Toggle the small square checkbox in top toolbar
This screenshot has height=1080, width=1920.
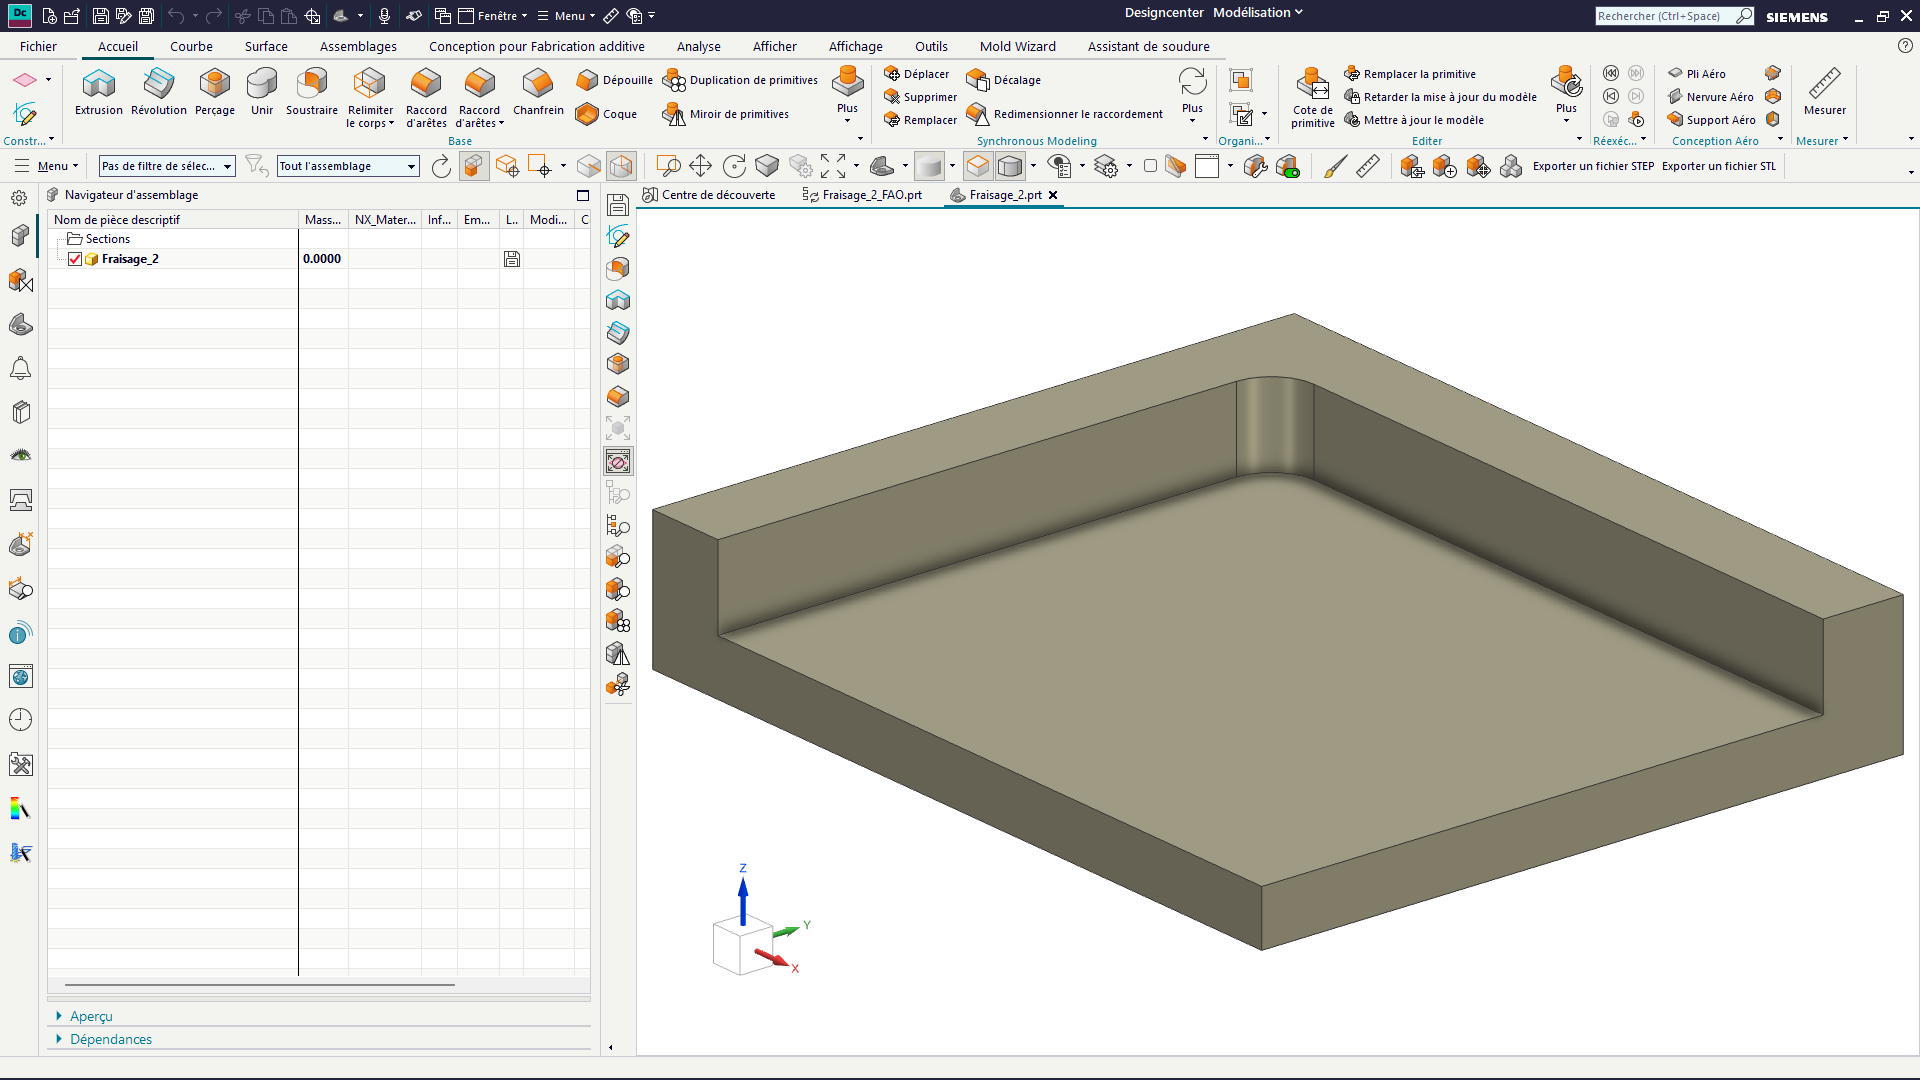coord(1150,166)
